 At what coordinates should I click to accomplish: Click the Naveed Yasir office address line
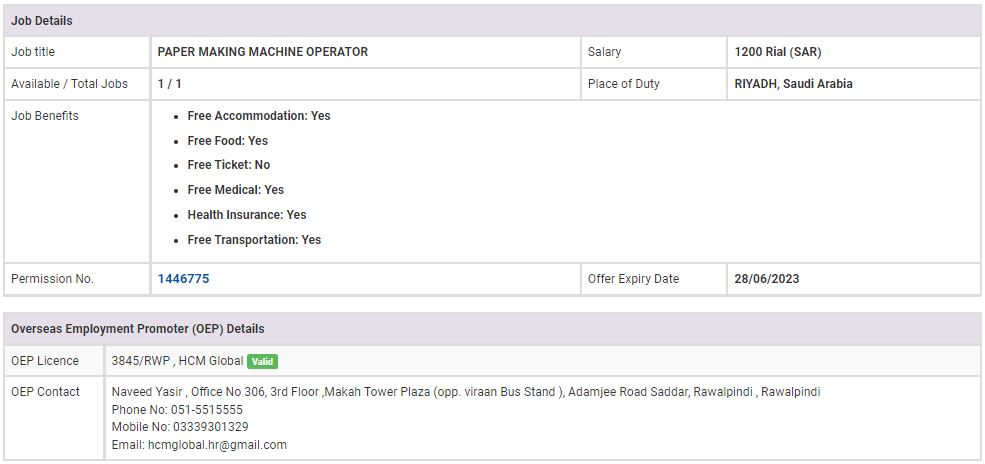pos(465,392)
